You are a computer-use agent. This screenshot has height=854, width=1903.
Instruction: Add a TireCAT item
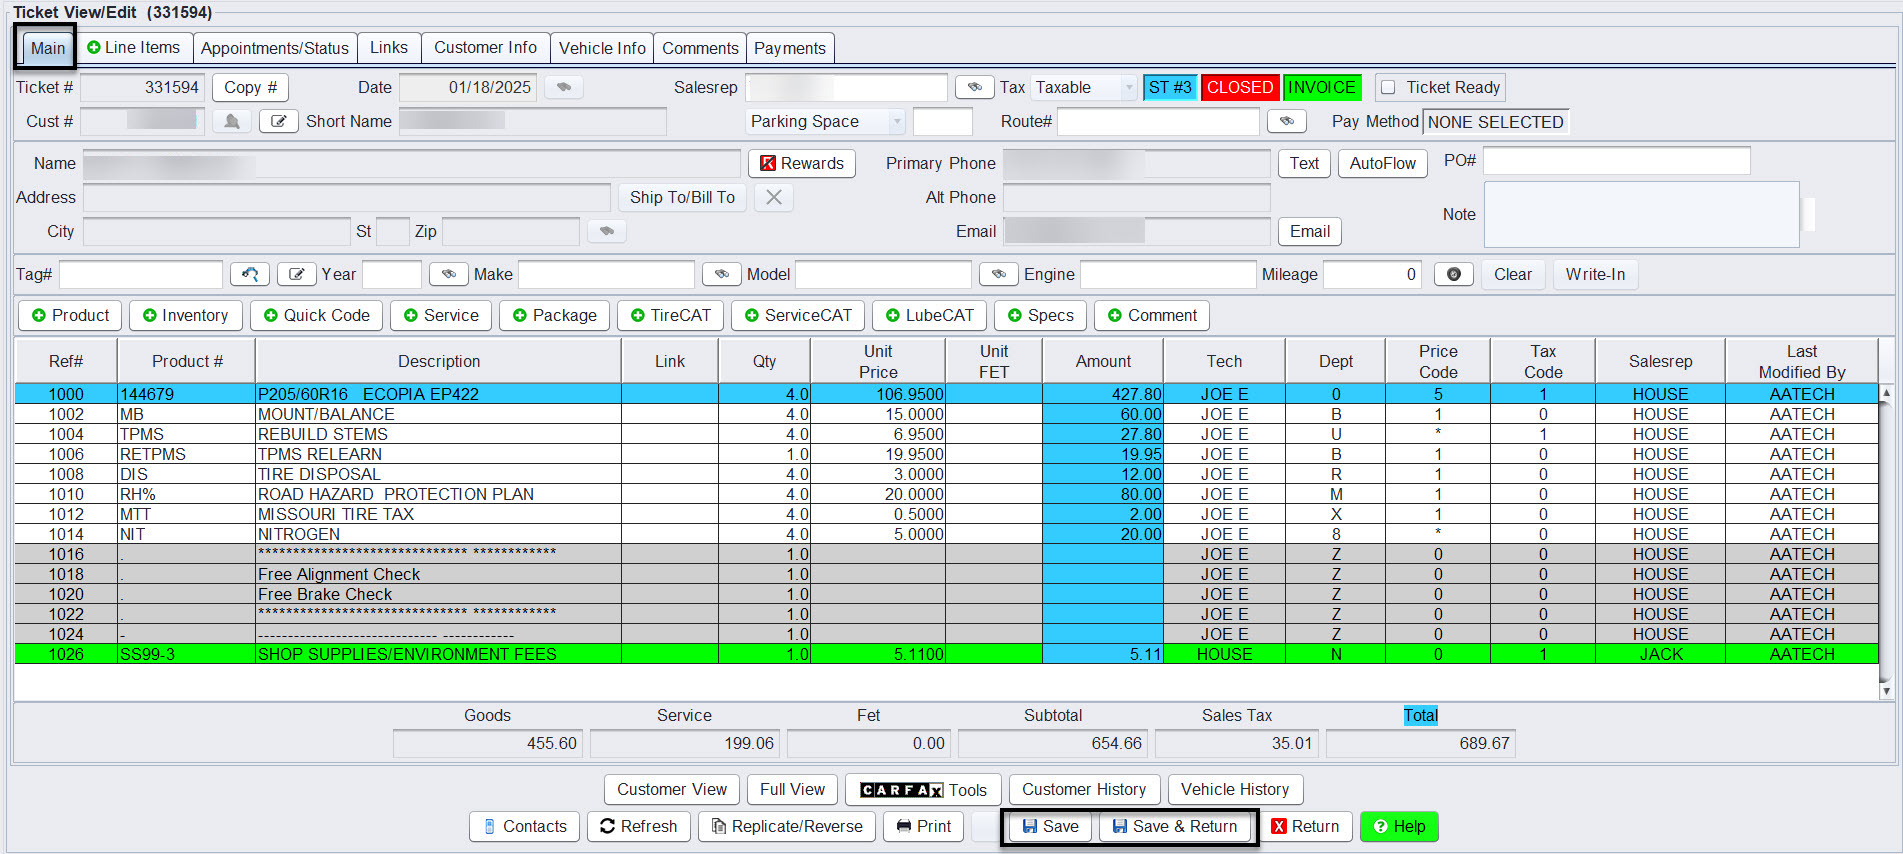click(670, 316)
